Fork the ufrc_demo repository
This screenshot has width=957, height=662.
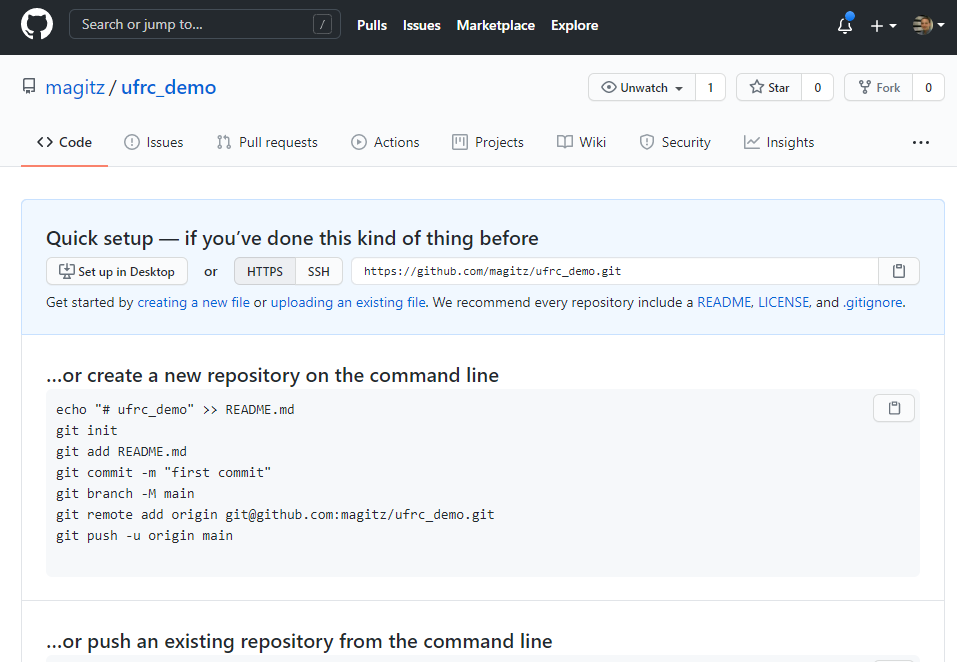(879, 87)
